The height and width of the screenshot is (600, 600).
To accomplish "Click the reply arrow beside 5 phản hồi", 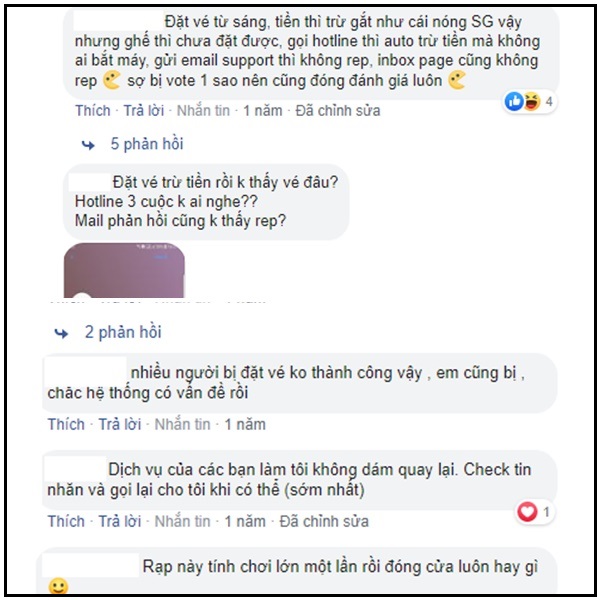I will click(x=88, y=145).
